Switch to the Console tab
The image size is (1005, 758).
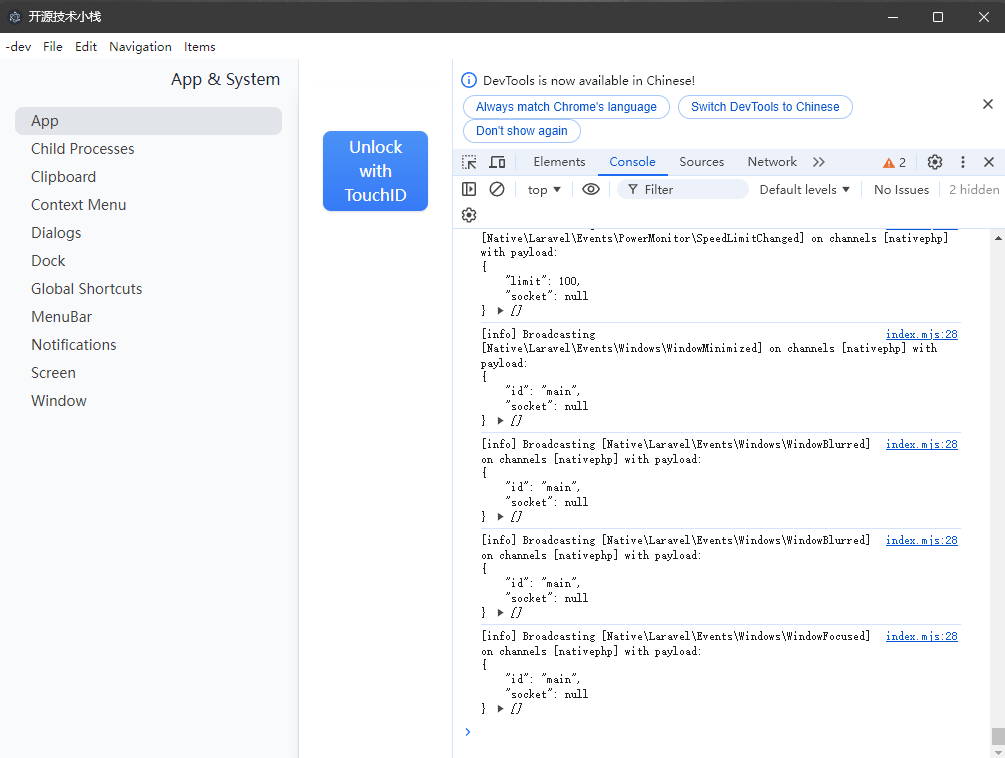point(632,162)
